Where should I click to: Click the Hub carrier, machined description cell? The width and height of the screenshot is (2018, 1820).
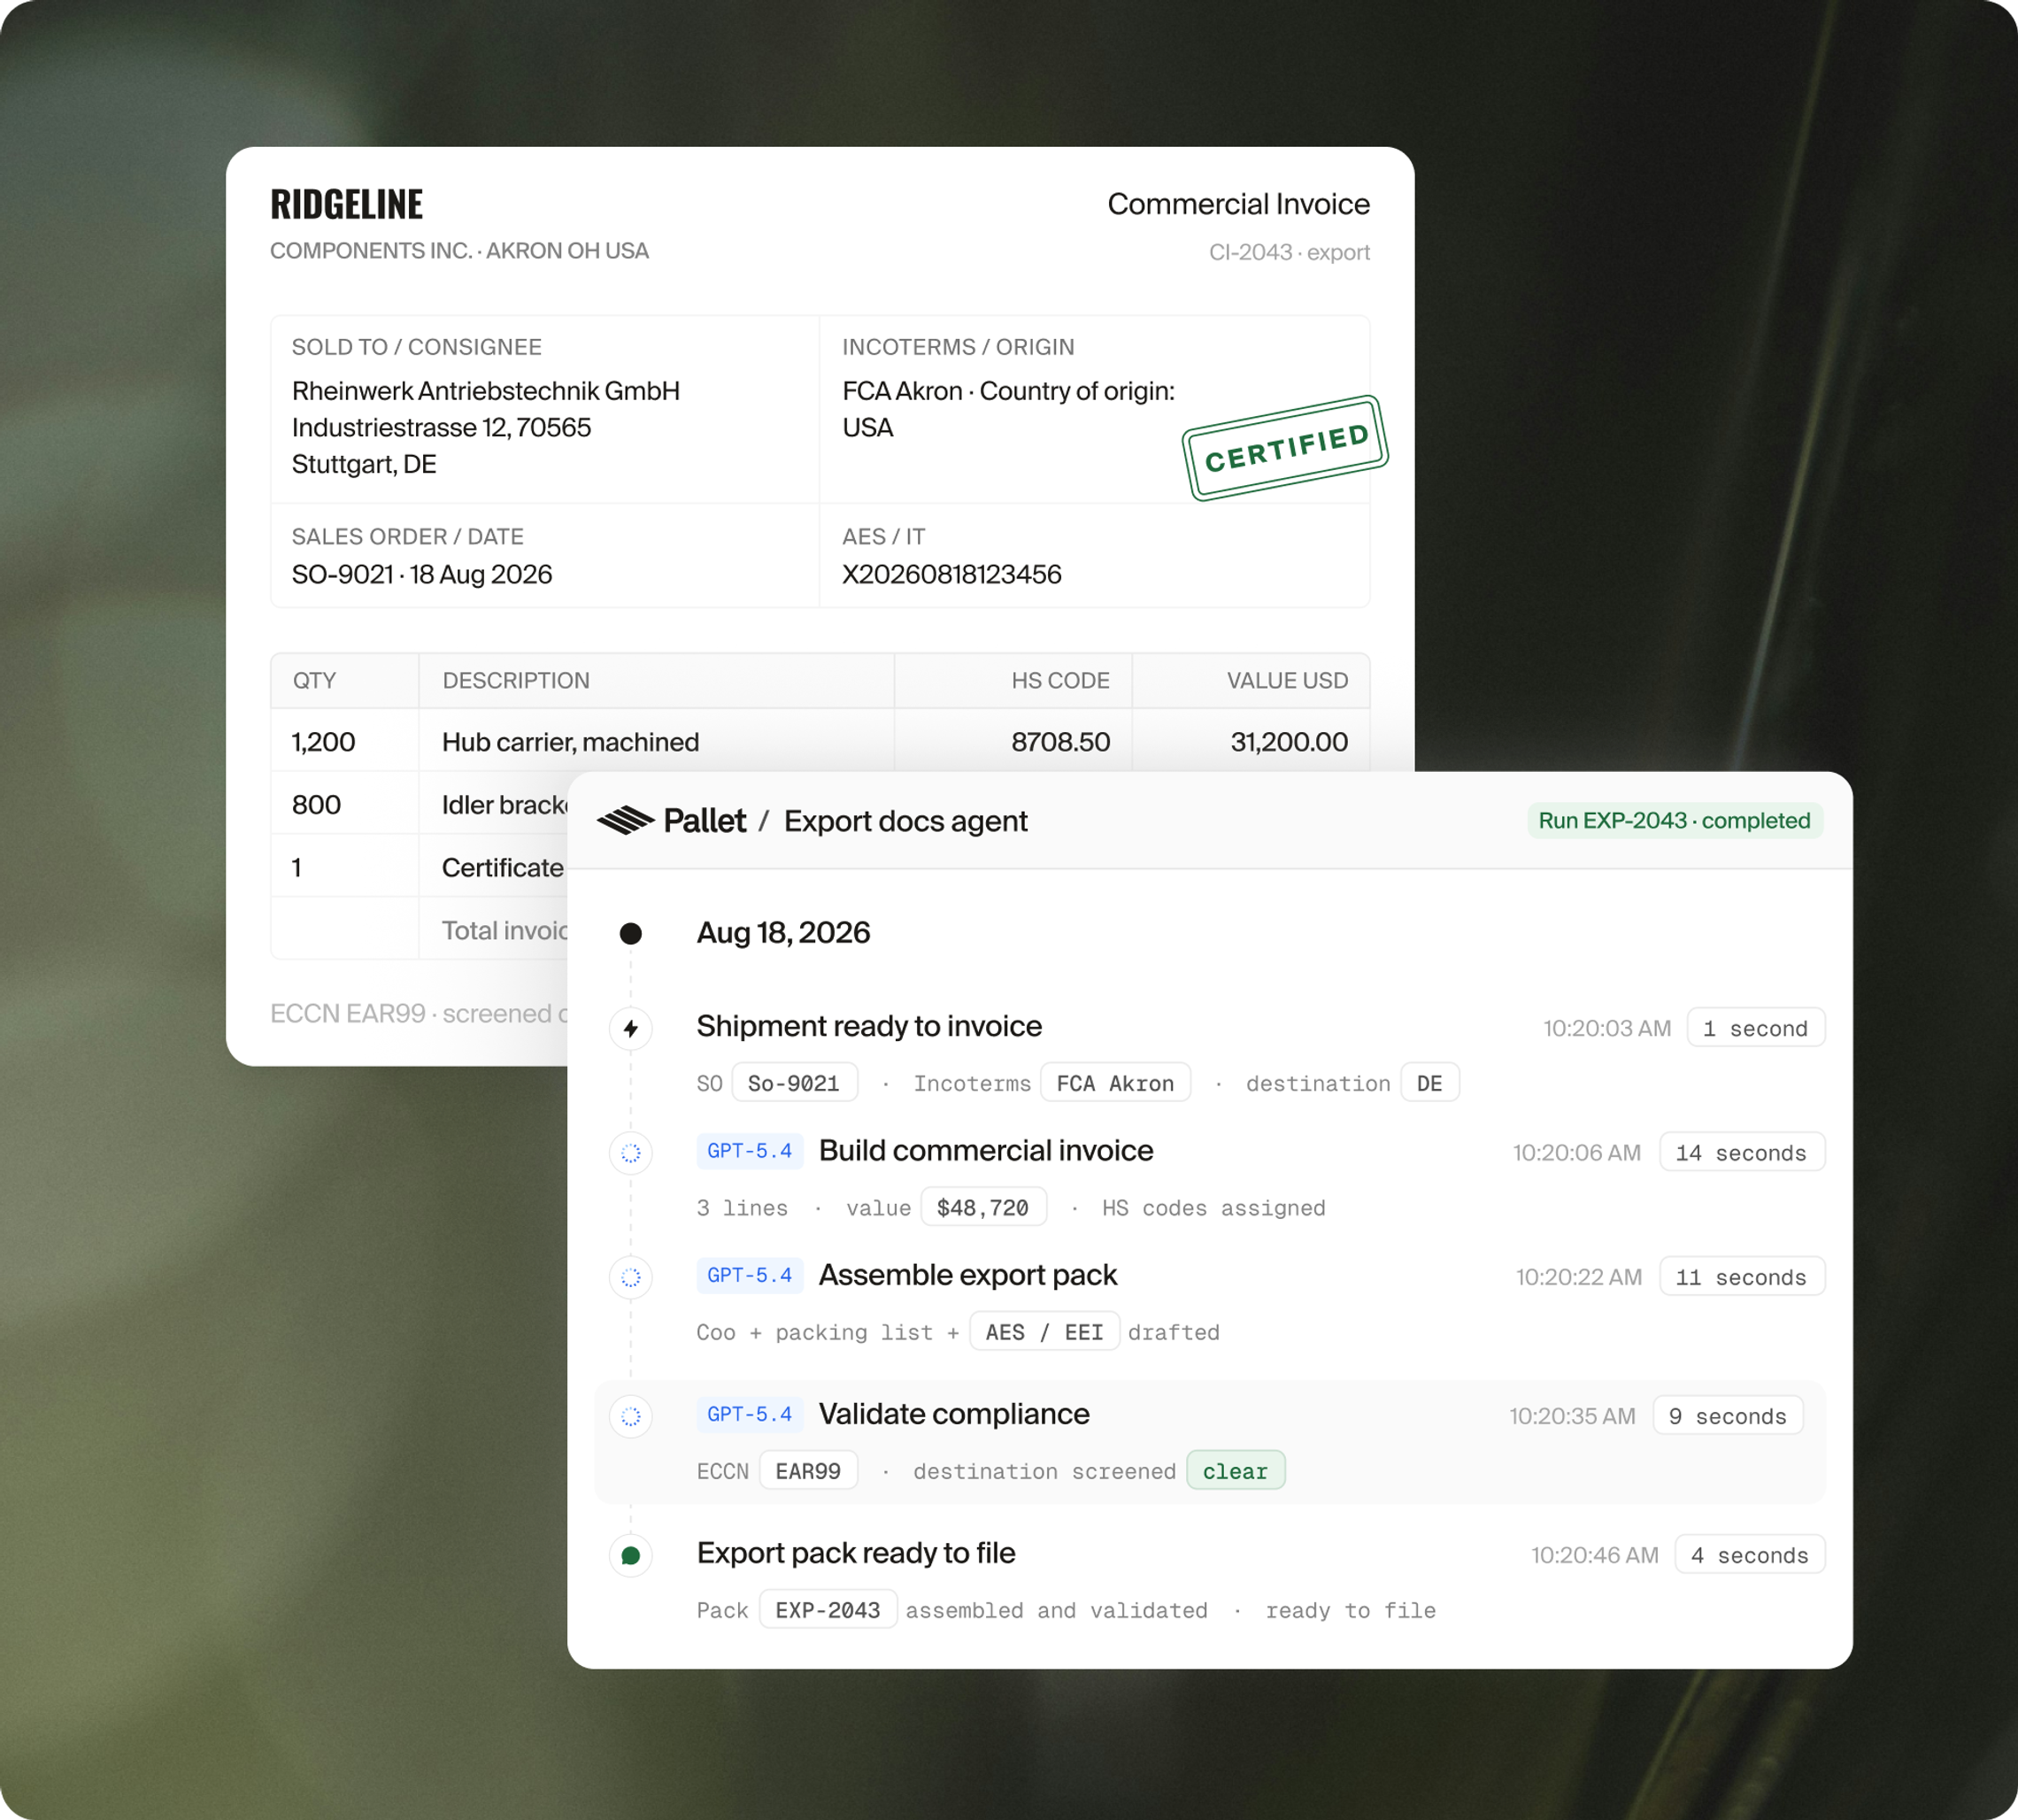570,742
